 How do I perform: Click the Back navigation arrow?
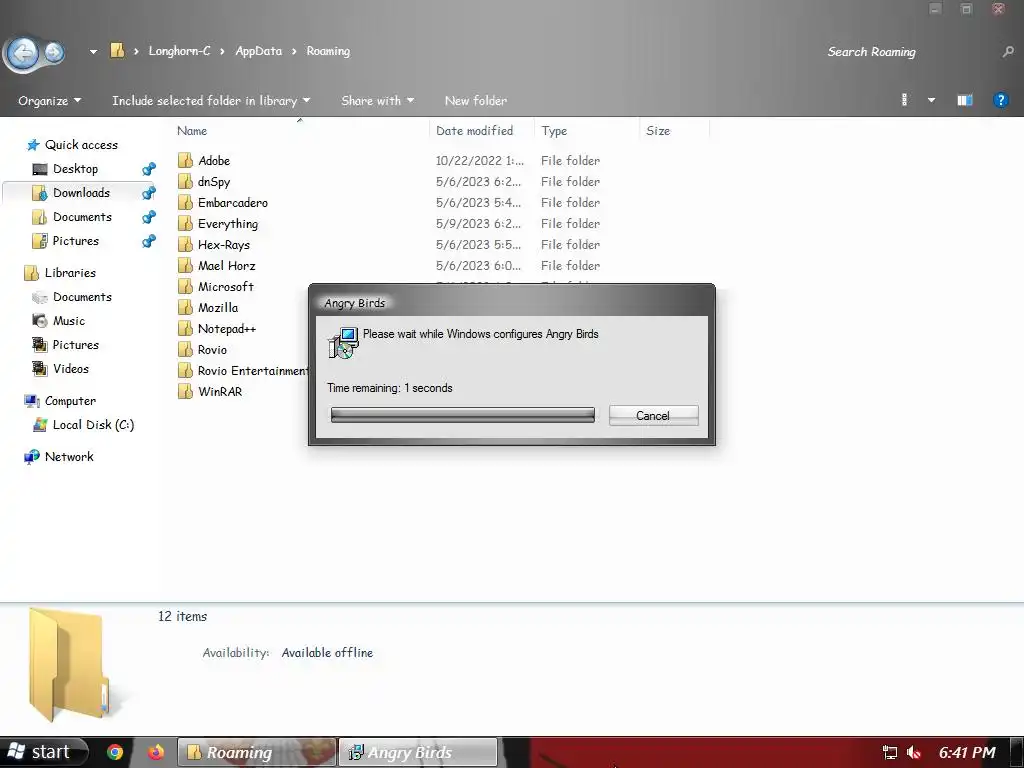[24, 52]
